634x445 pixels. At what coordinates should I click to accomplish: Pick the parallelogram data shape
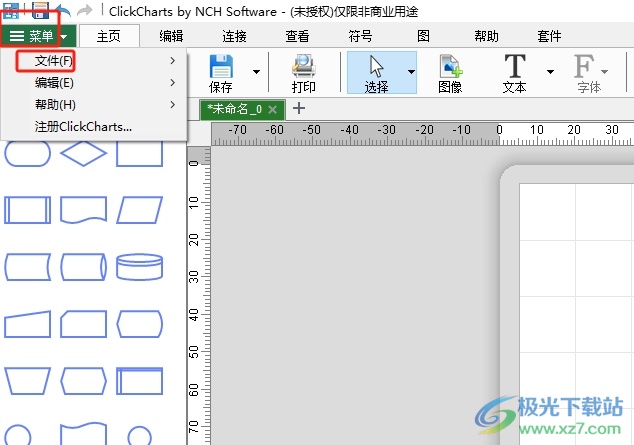139,210
